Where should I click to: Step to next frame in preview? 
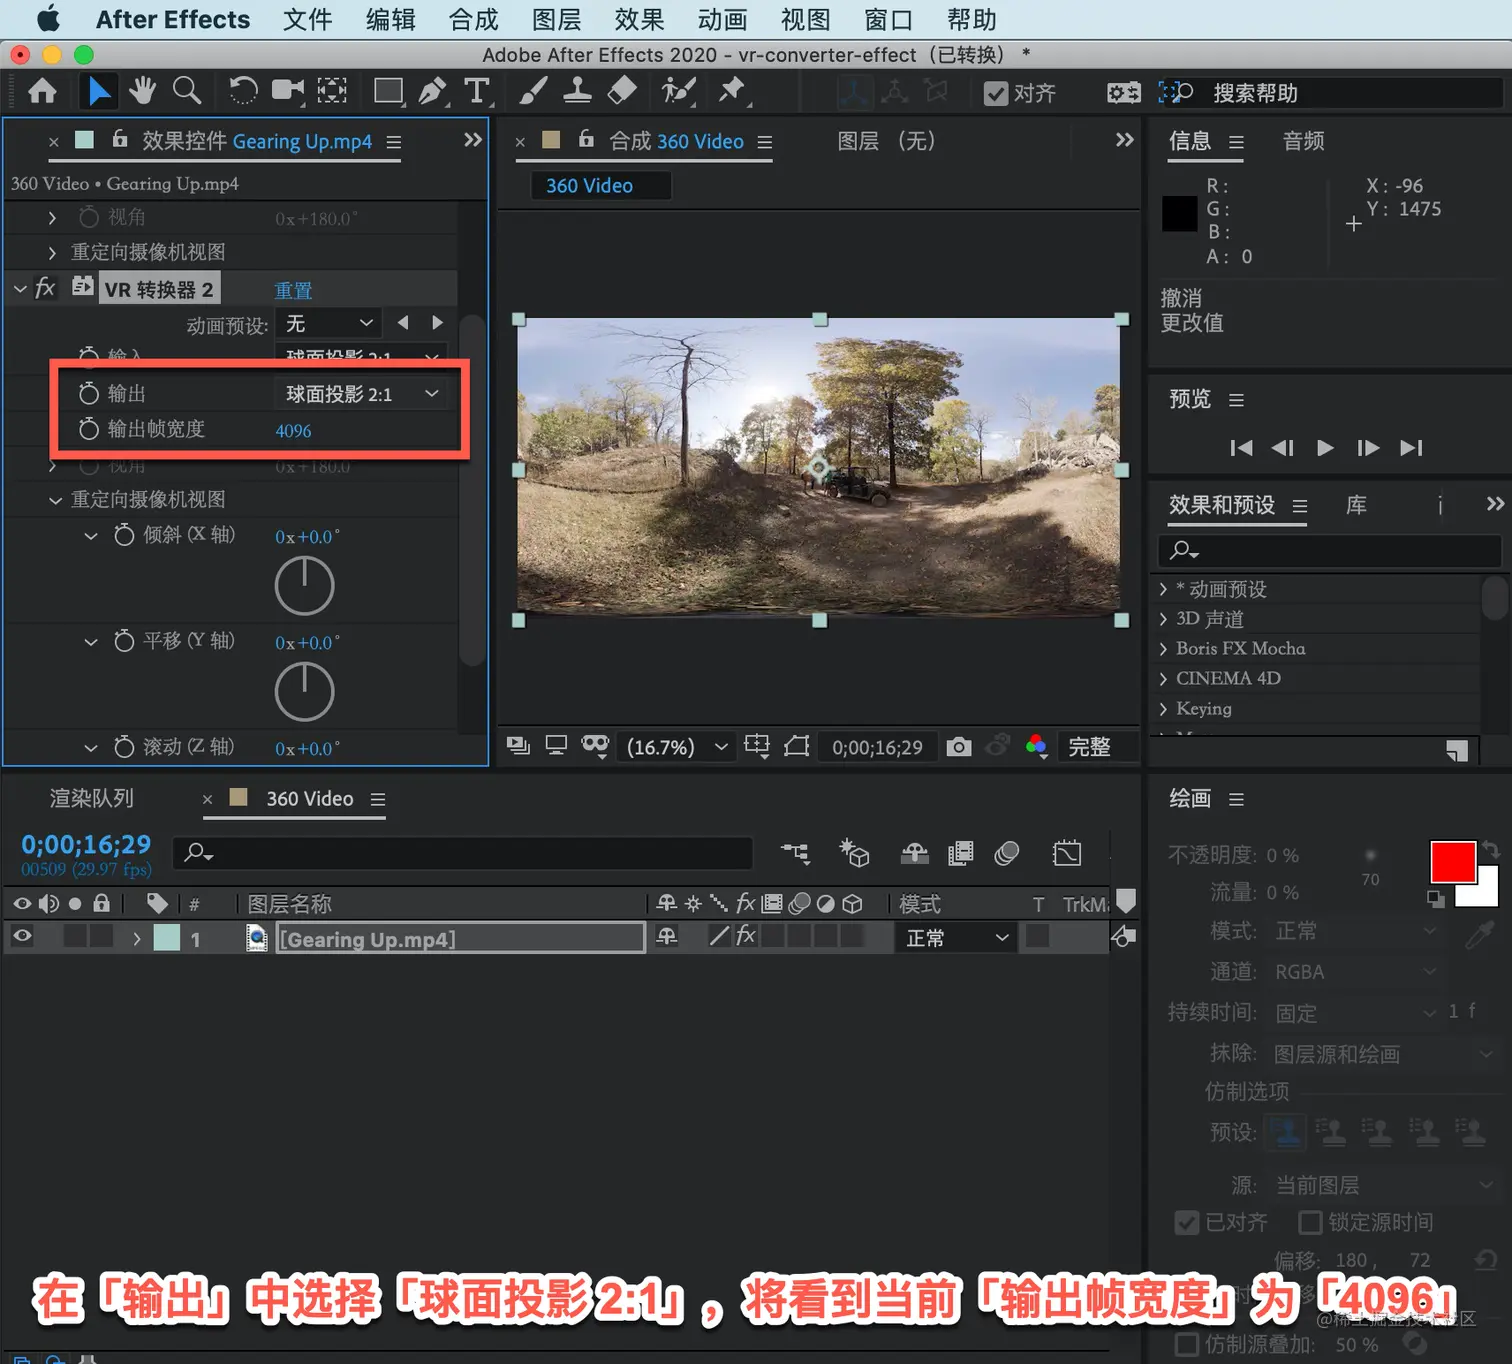tap(1368, 447)
